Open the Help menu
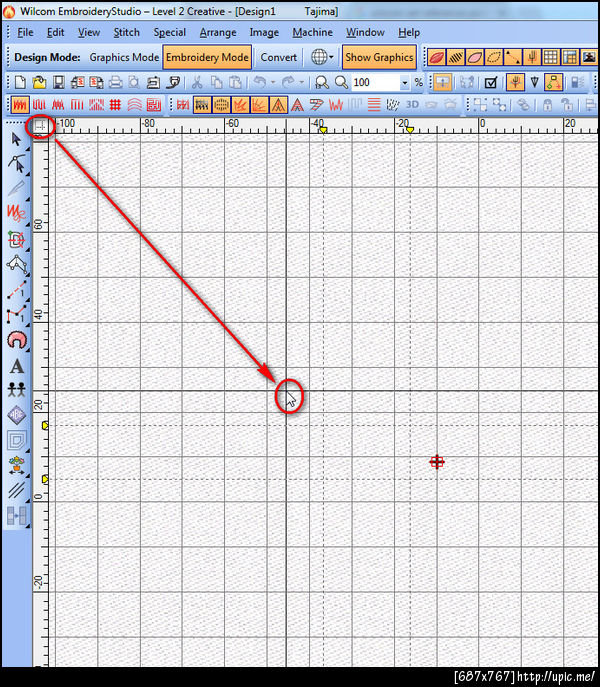 pos(409,32)
